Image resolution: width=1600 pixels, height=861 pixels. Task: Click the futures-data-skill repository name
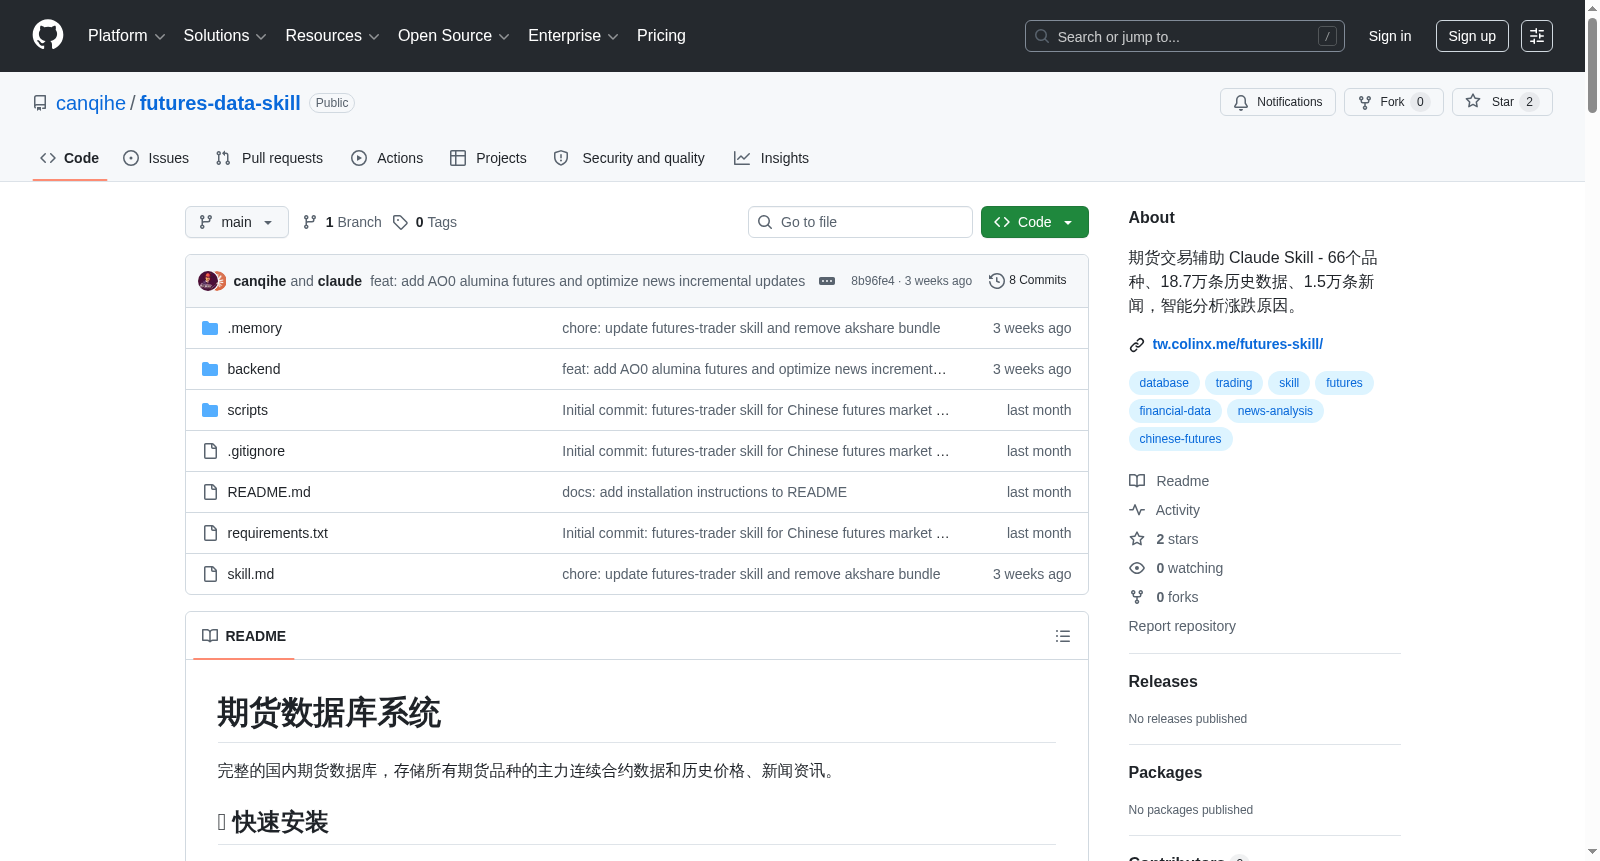point(220,103)
